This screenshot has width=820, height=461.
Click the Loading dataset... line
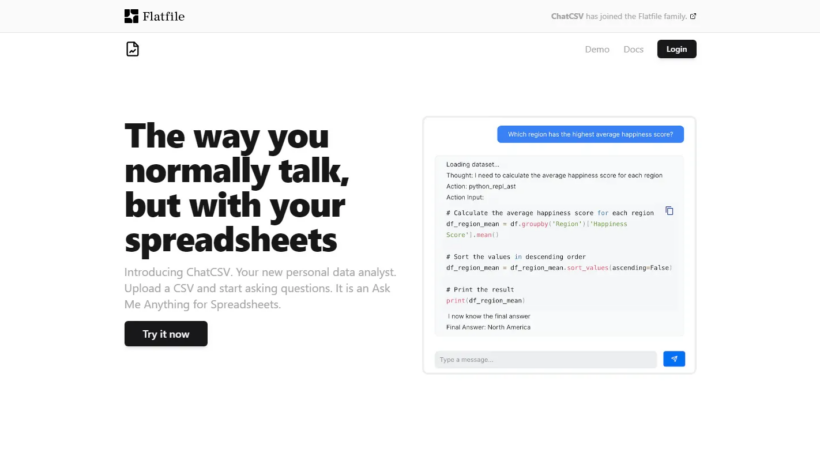tap(472, 164)
